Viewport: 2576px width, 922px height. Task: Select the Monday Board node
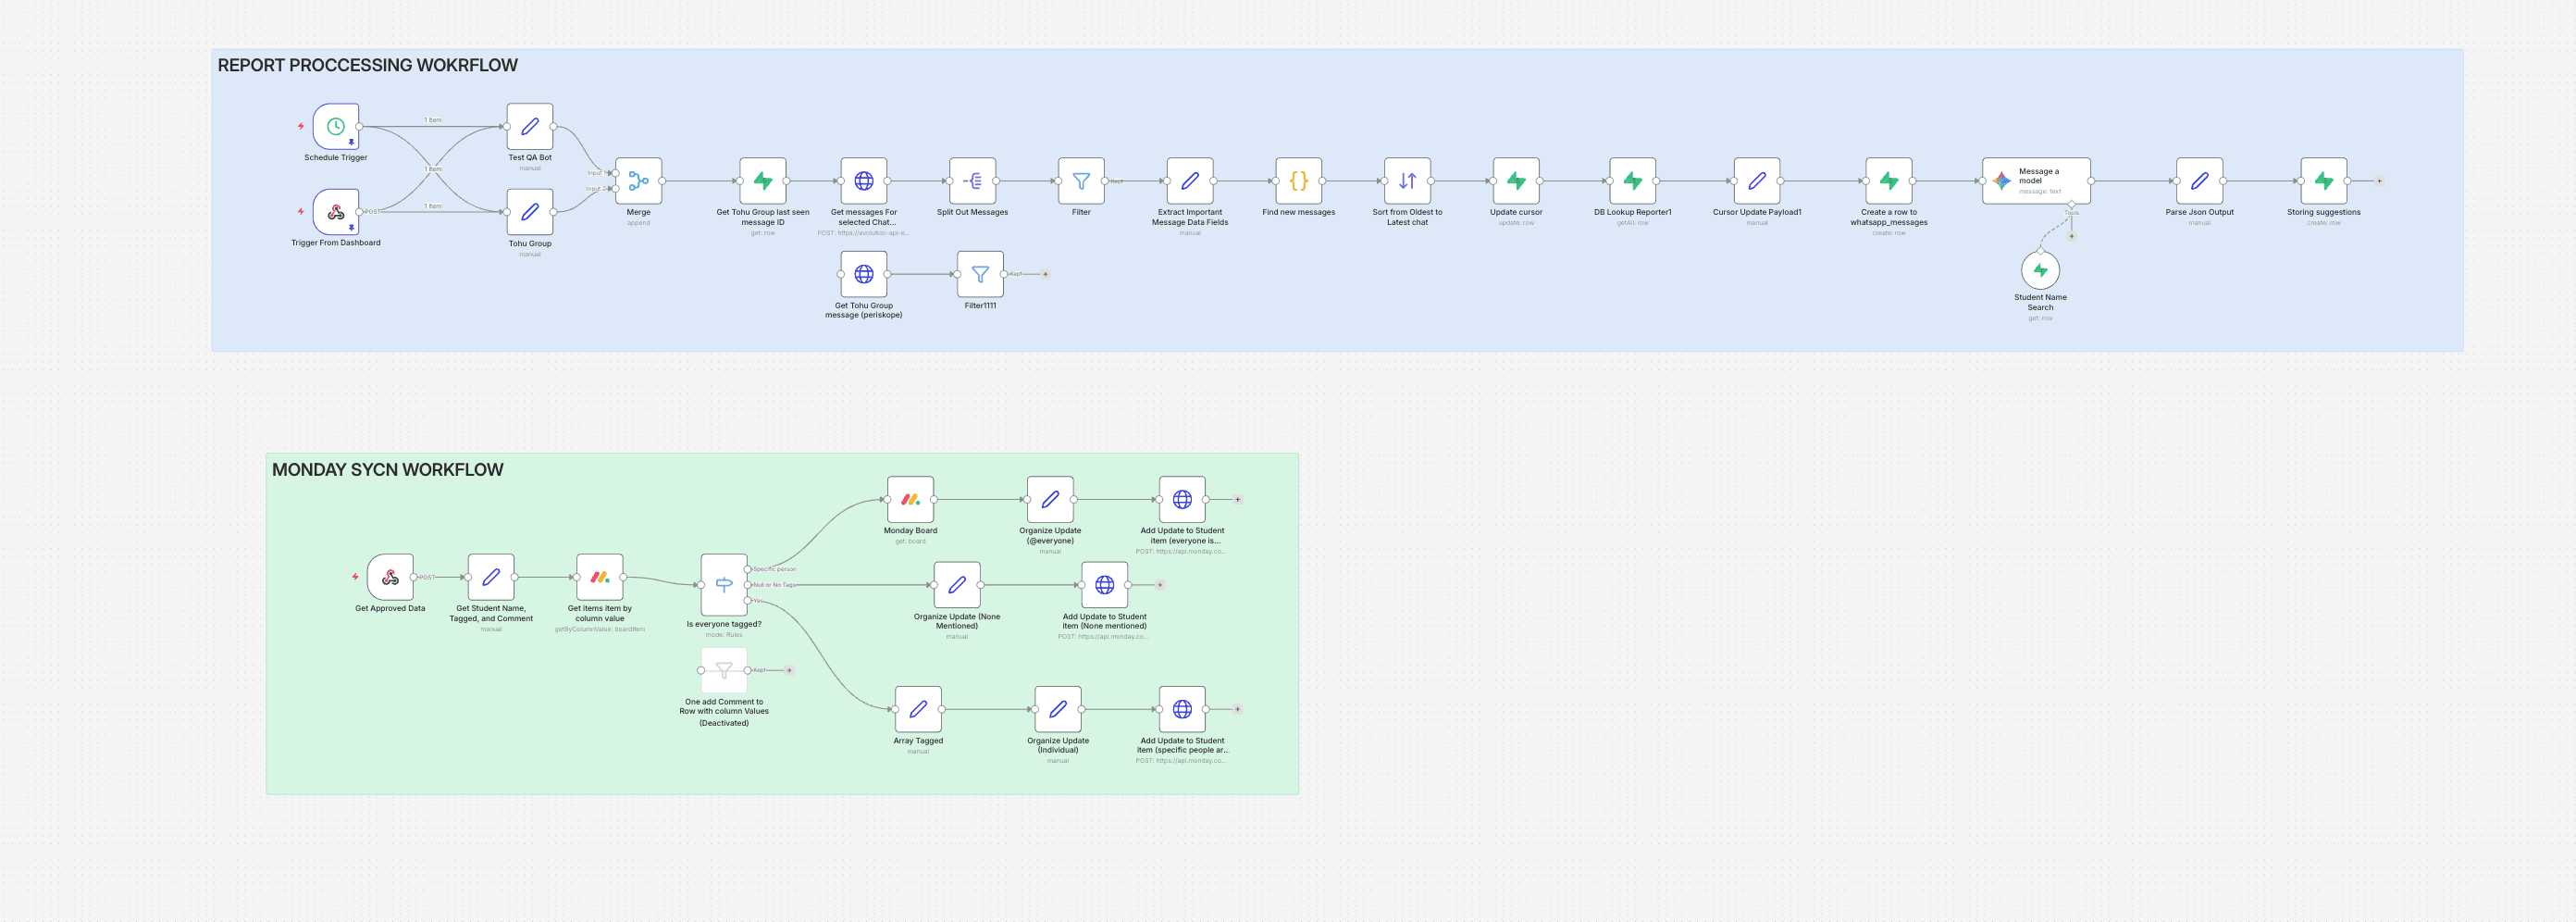[910, 499]
